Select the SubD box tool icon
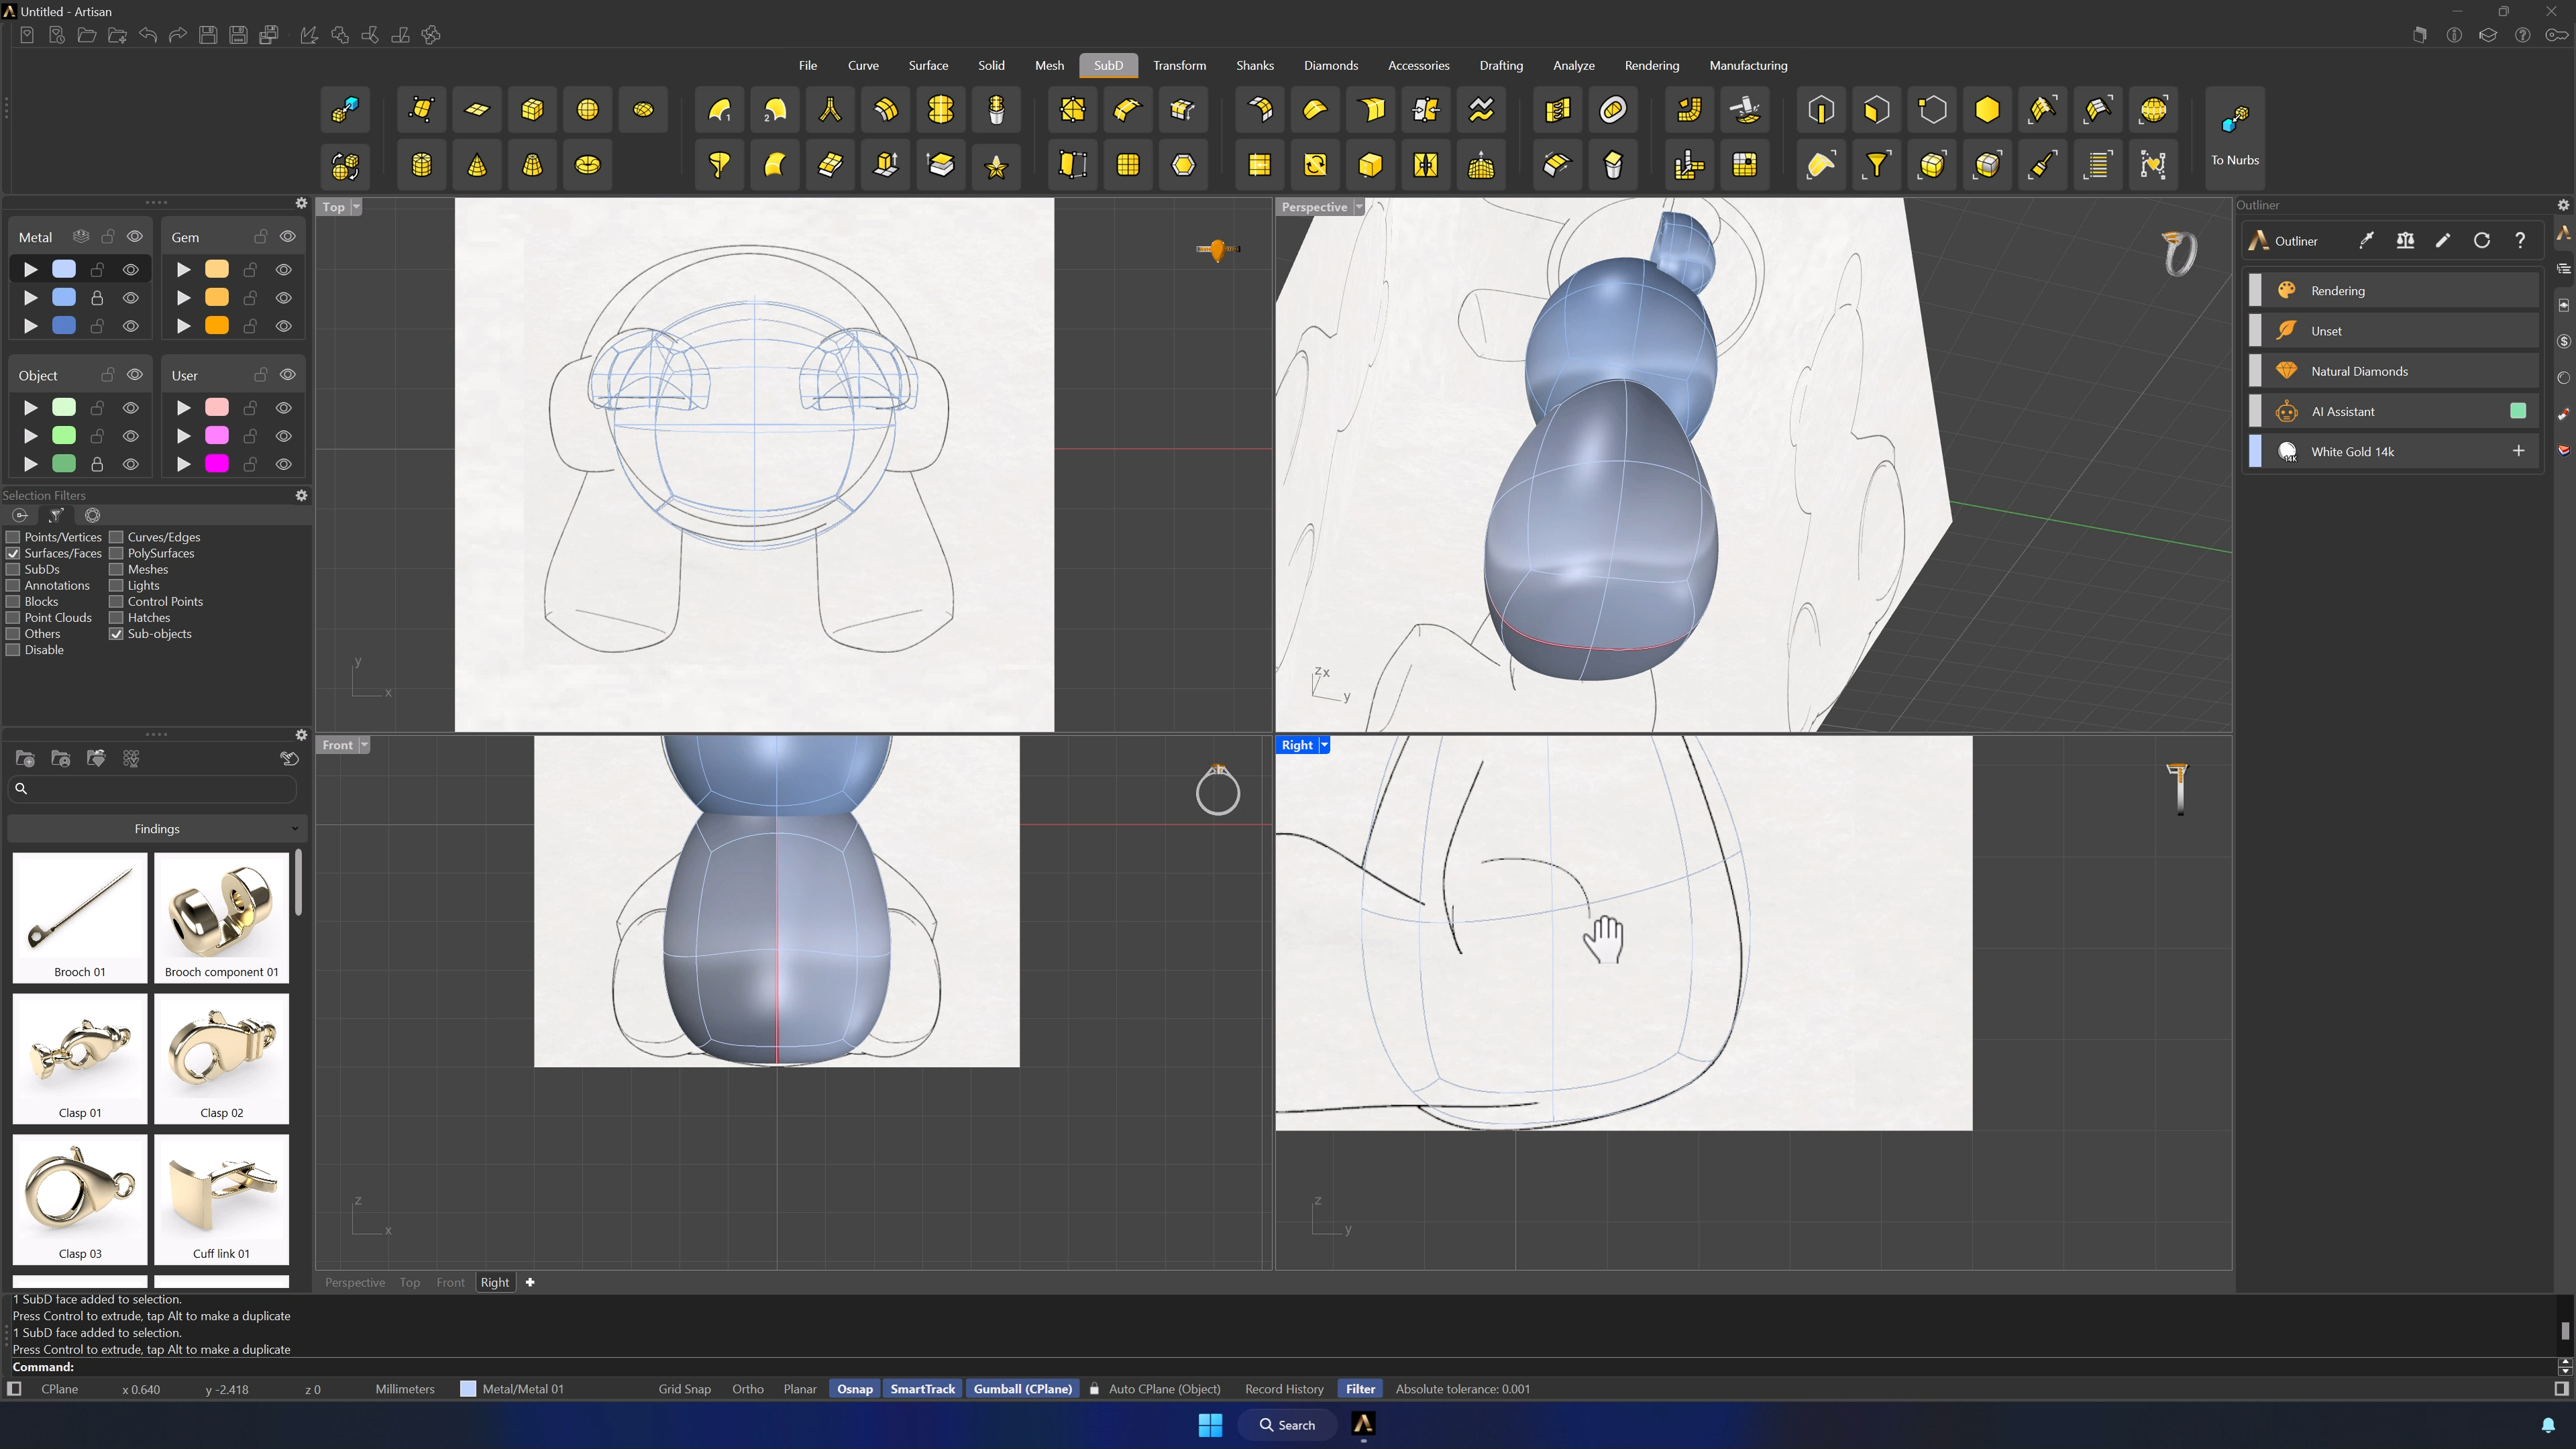 [x=532, y=110]
